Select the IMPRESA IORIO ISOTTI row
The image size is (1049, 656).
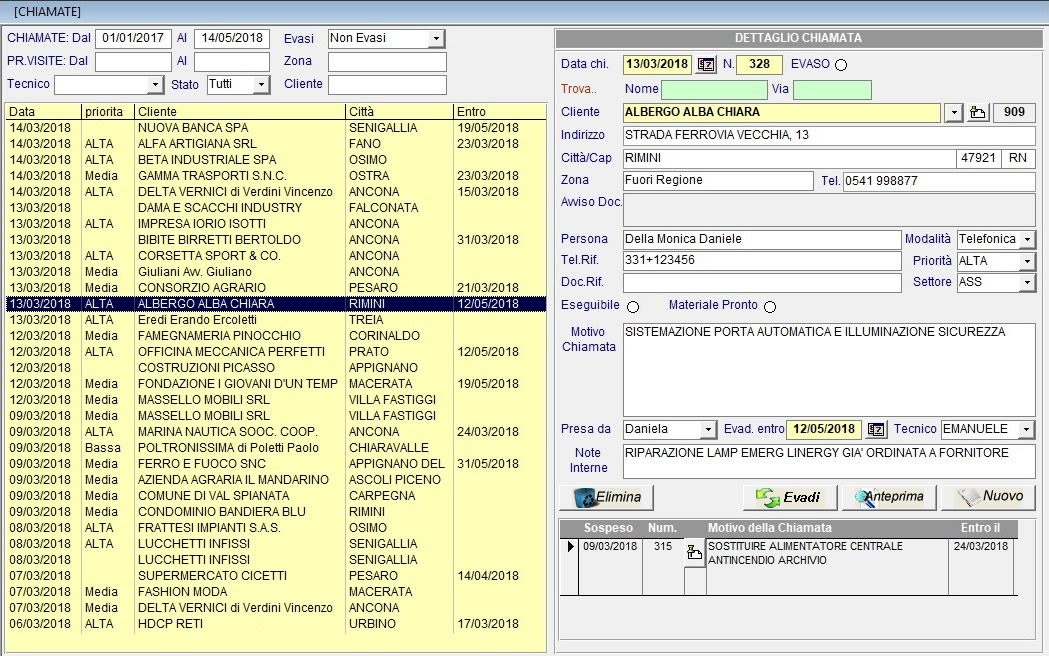(276, 224)
